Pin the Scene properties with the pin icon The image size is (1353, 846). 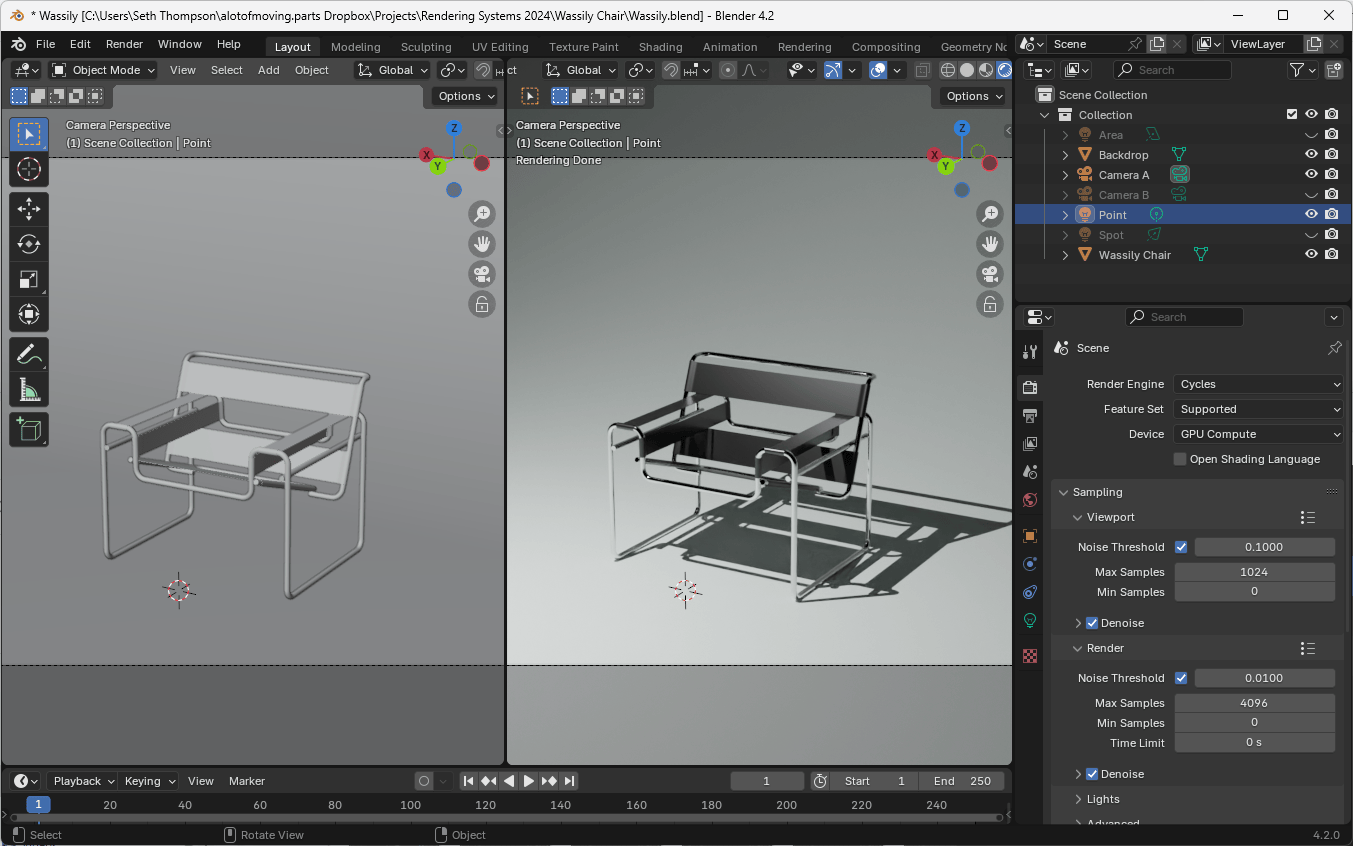1334,348
